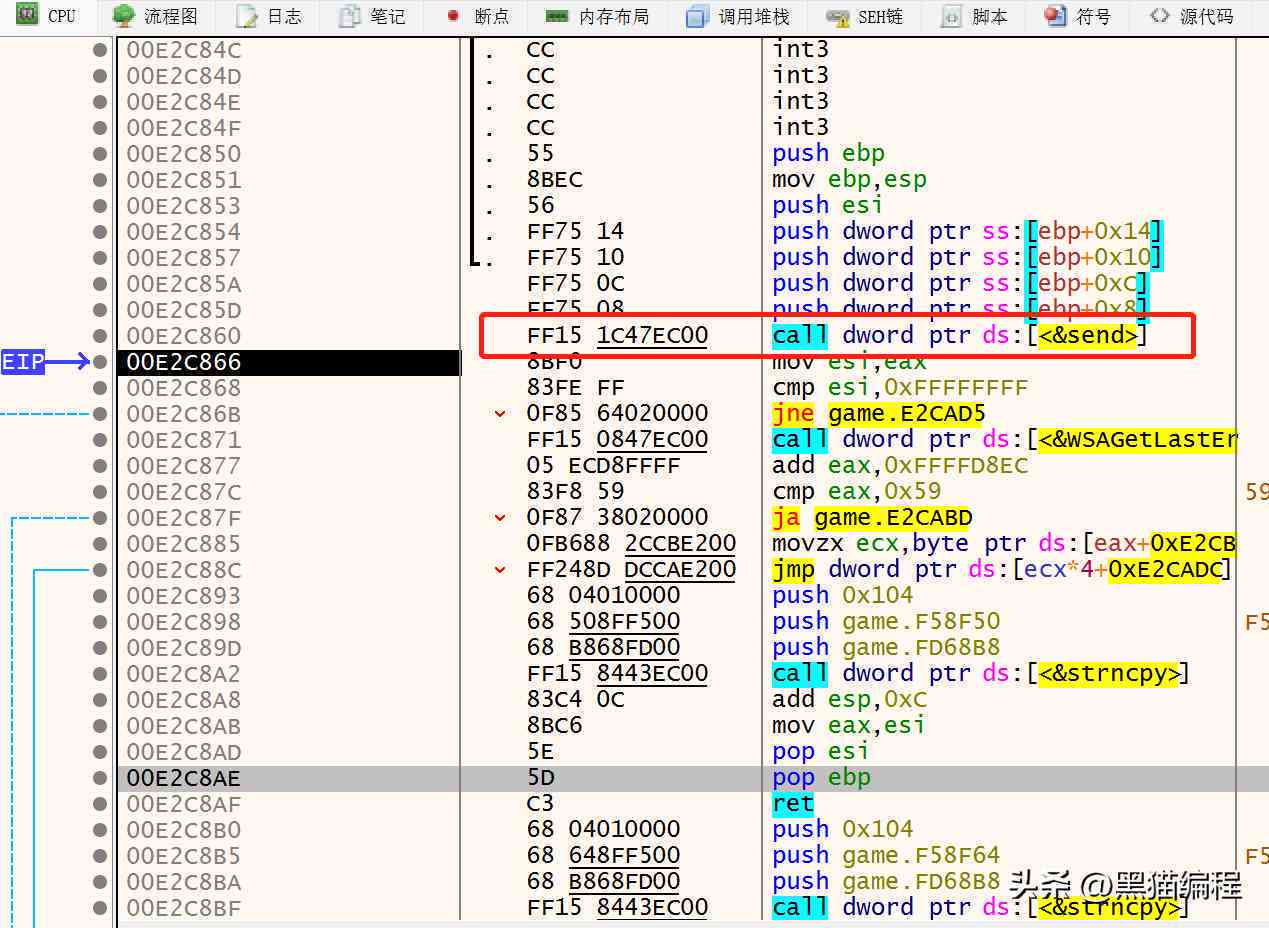Select the mov eax,esi instruction
Screen dimensions: 1269x928
tap(849, 726)
